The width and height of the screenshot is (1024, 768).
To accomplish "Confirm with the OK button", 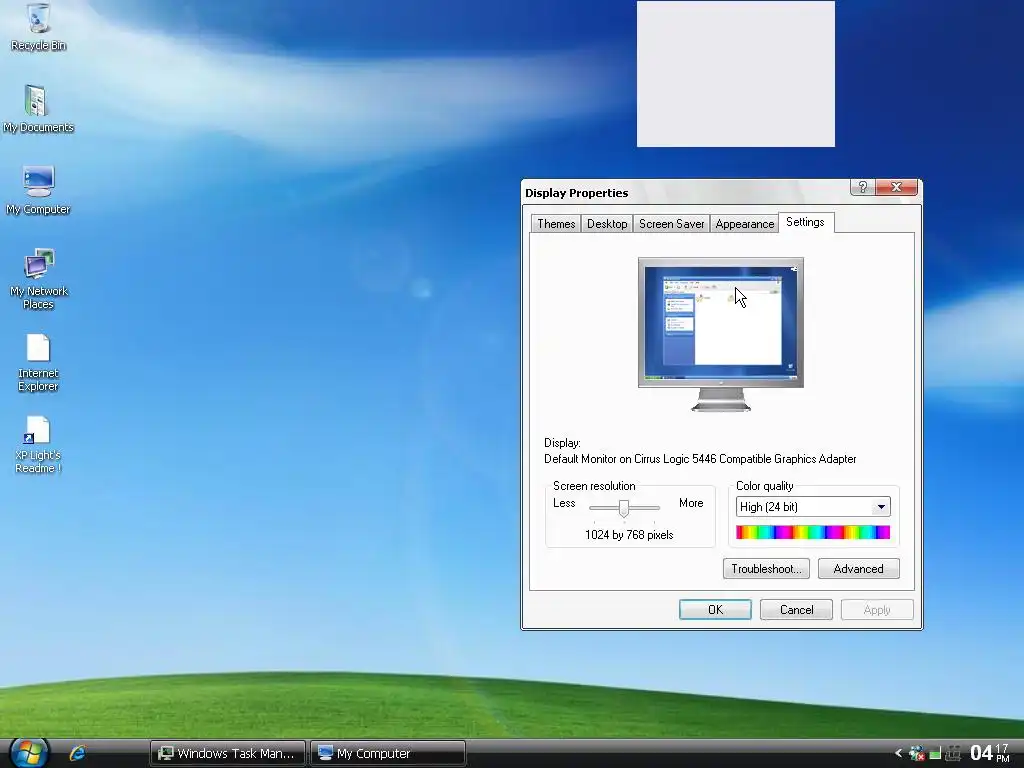I will point(715,609).
